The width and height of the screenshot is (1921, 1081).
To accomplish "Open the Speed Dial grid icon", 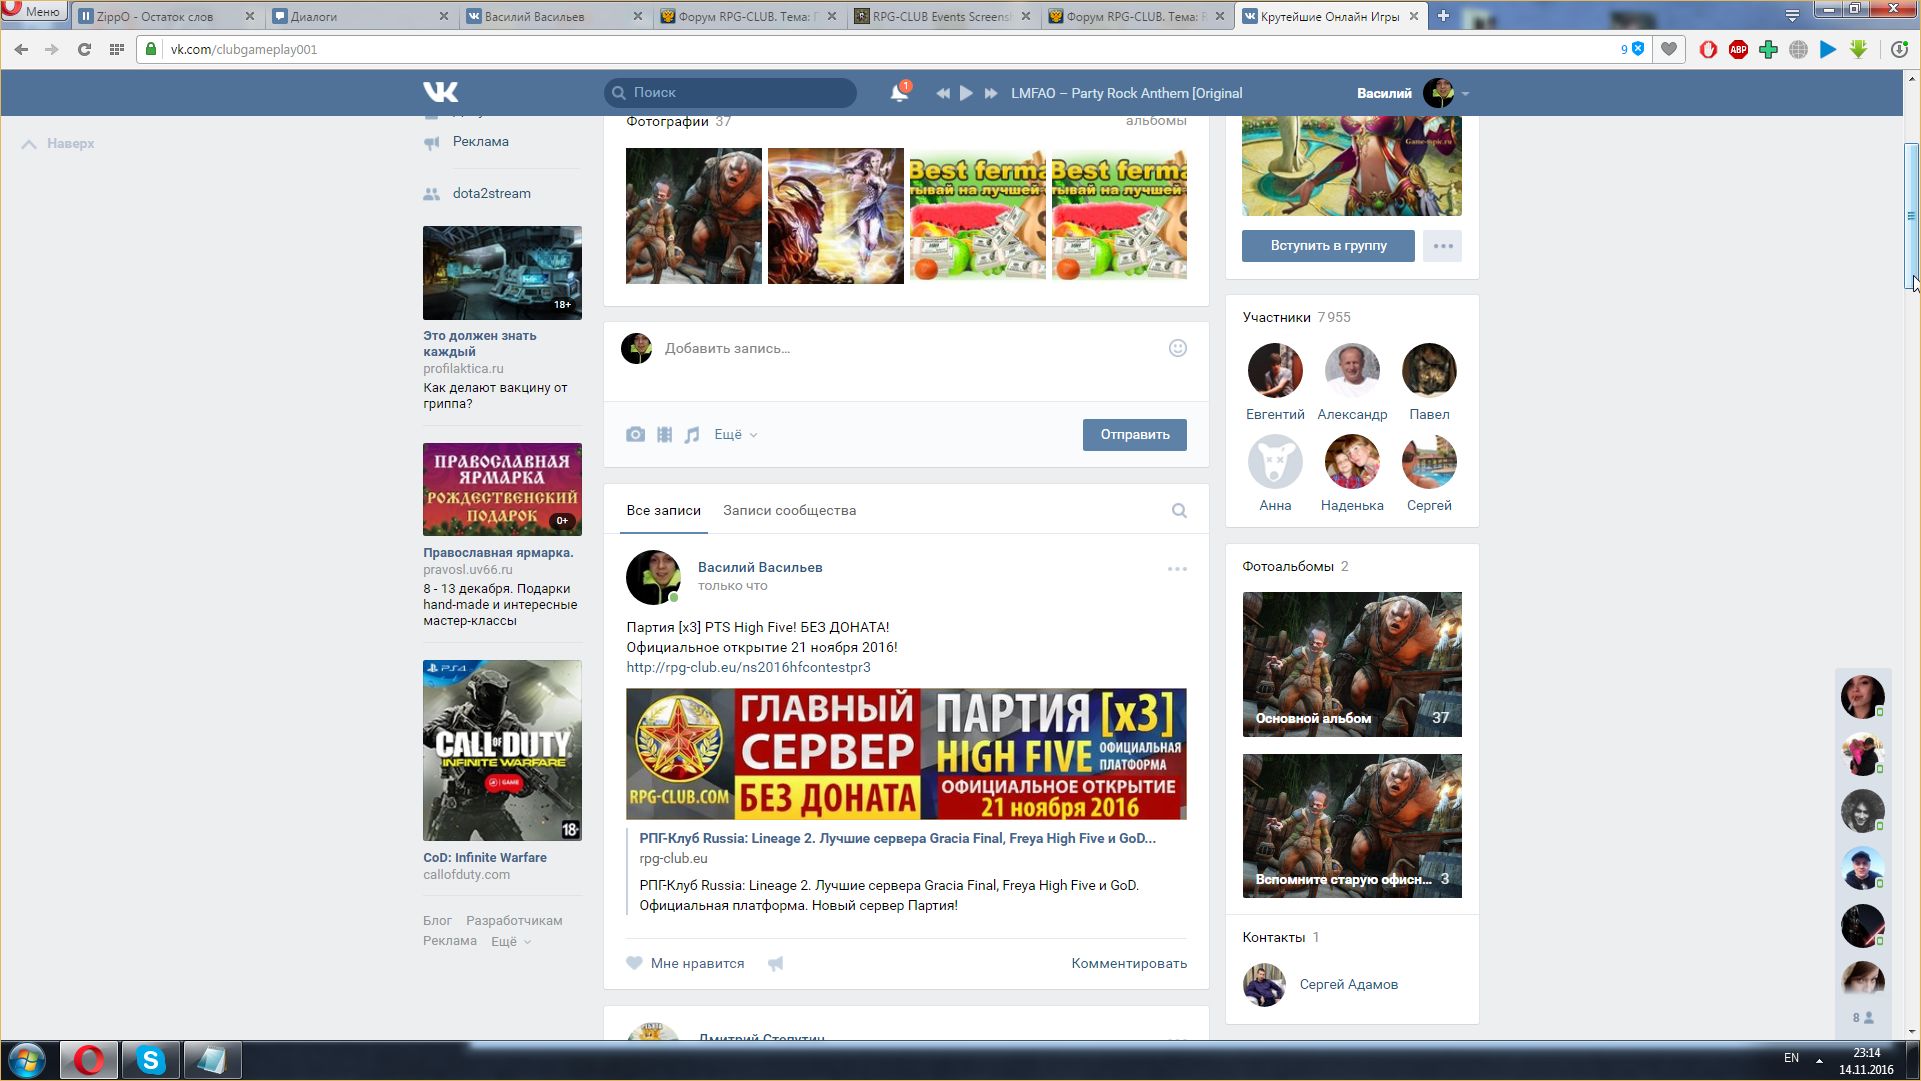I will tap(116, 49).
